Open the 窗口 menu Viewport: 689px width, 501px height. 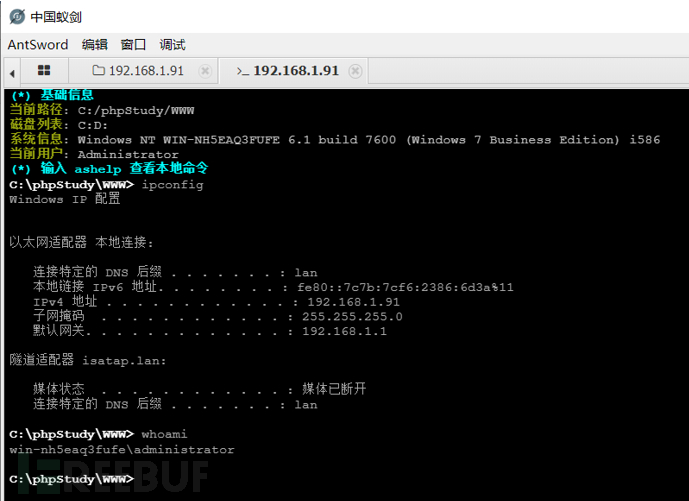point(133,44)
